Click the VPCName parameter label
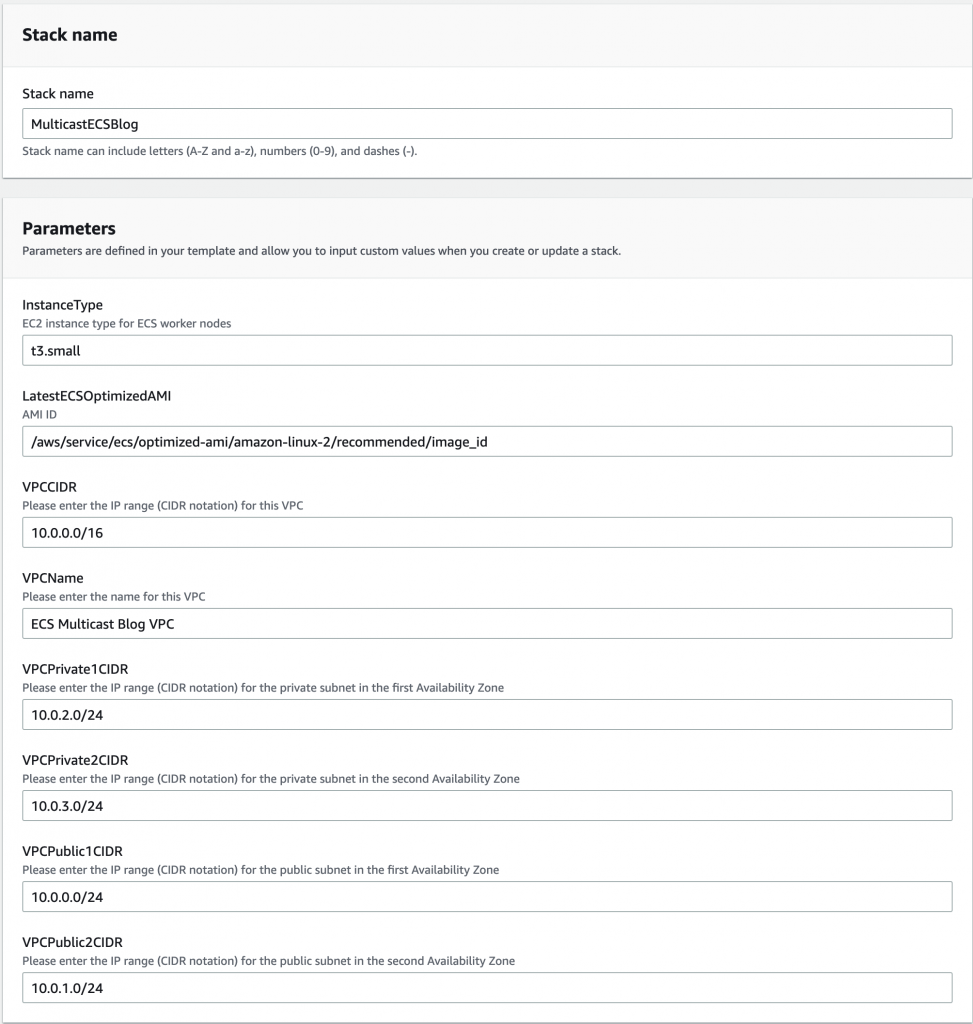Viewport: 973px width, 1024px height. pos(54,577)
